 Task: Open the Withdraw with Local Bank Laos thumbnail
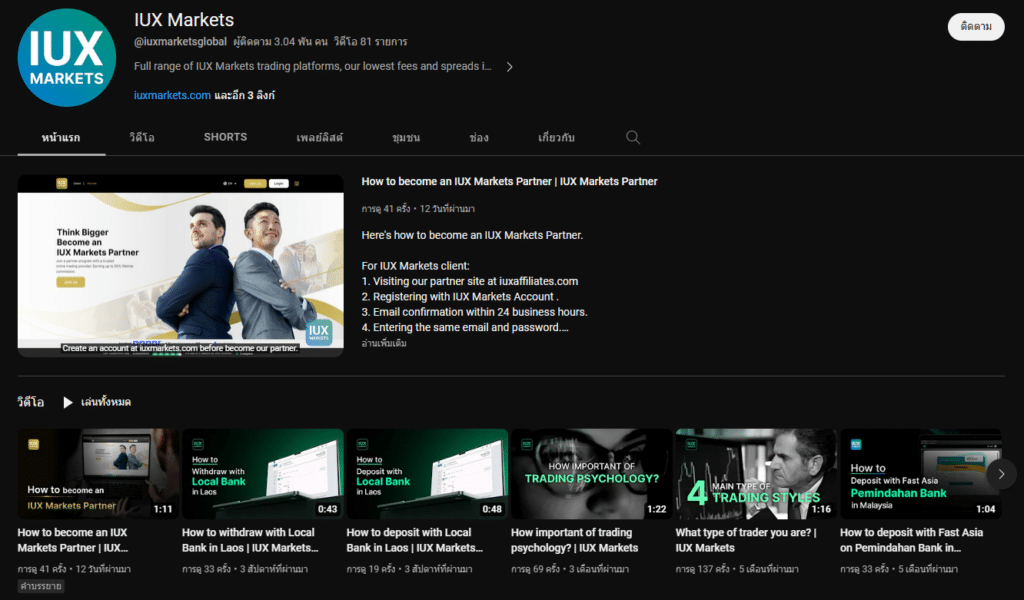pos(263,473)
